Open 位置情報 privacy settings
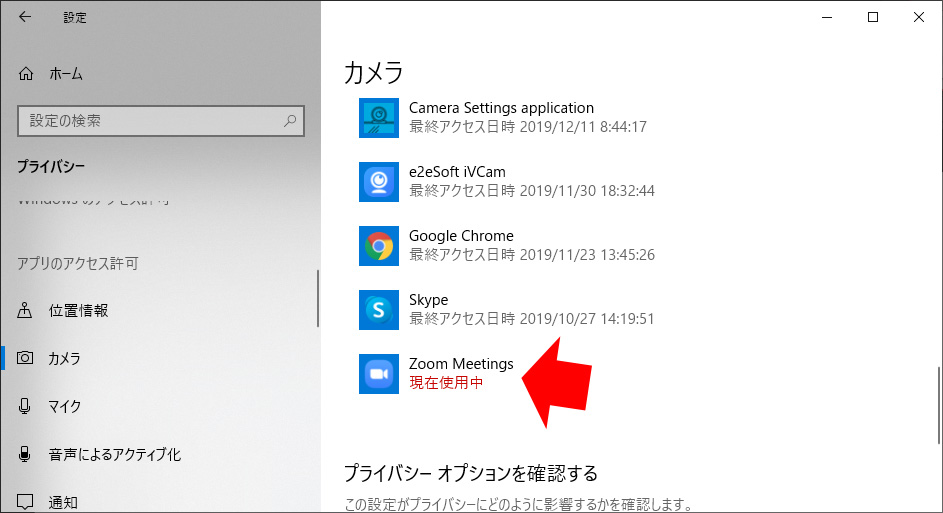Viewport: 943px width, 513px height. point(78,310)
